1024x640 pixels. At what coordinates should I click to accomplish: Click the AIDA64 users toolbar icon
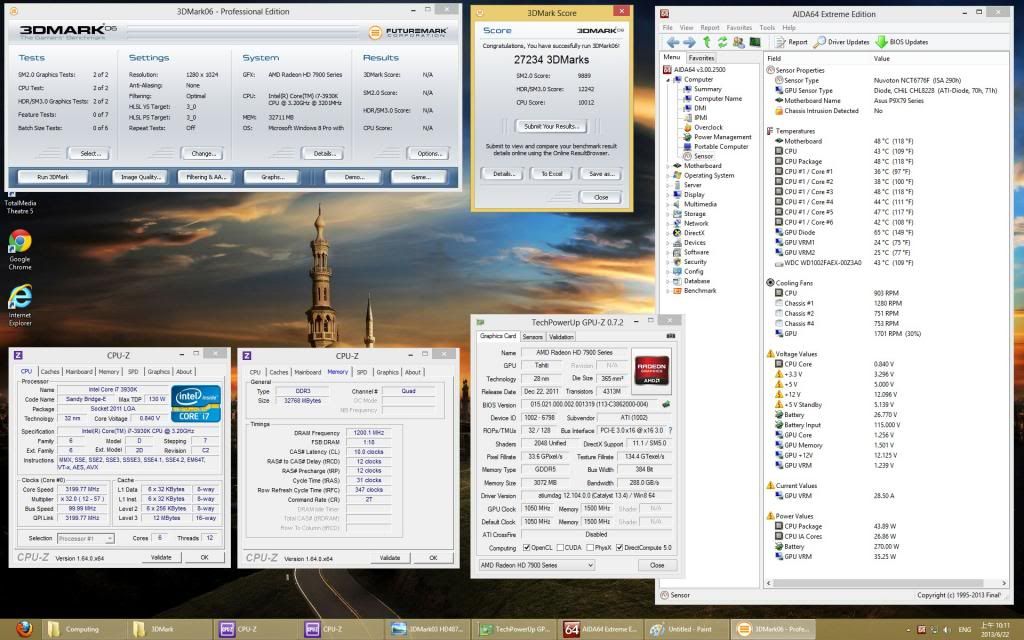(739, 42)
